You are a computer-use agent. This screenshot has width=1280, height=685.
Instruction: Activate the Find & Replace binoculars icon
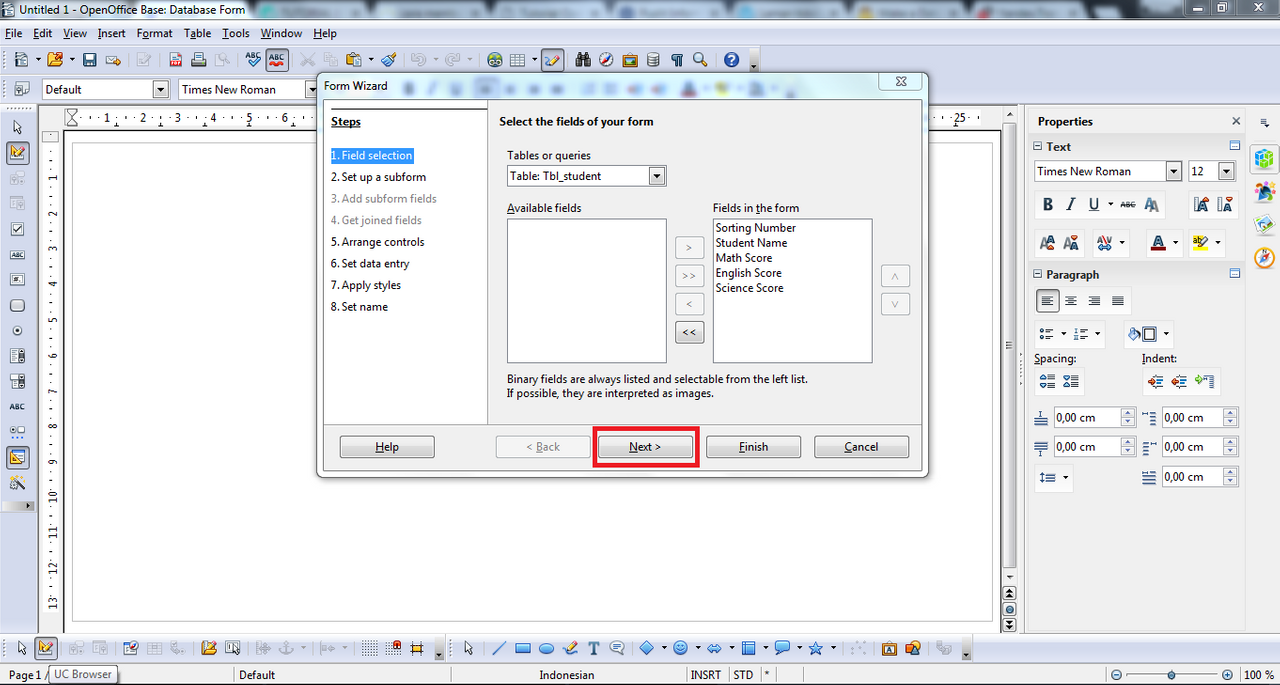[x=582, y=60]
